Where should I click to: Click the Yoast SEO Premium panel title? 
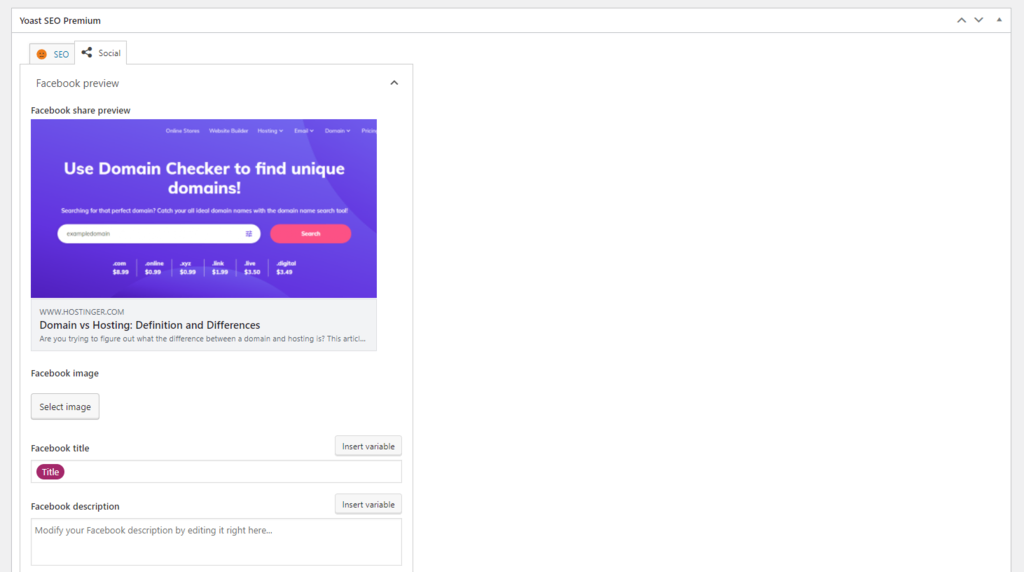point(60,20)
